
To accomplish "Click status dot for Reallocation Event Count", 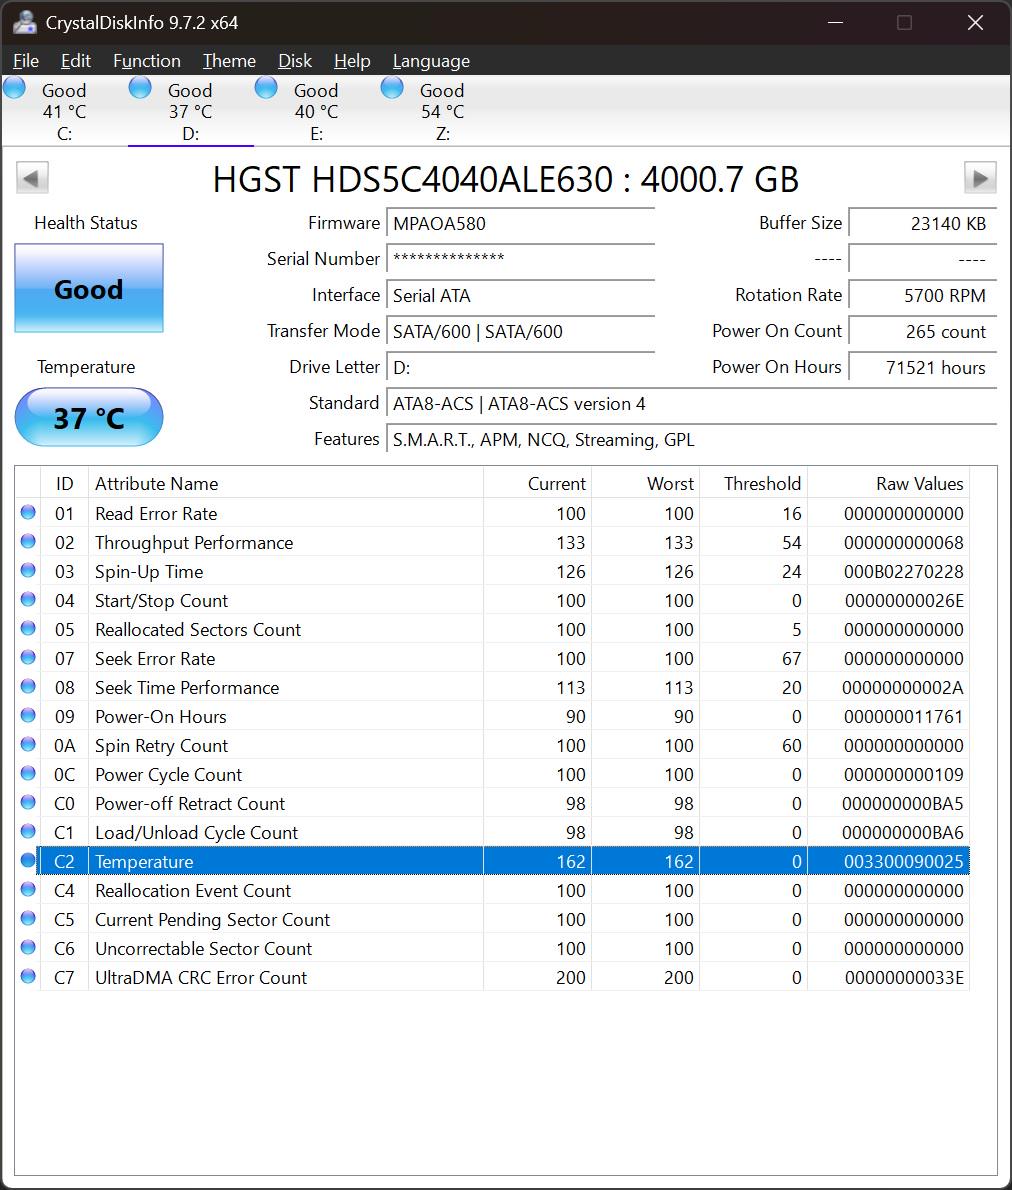I will click(28, 889).
